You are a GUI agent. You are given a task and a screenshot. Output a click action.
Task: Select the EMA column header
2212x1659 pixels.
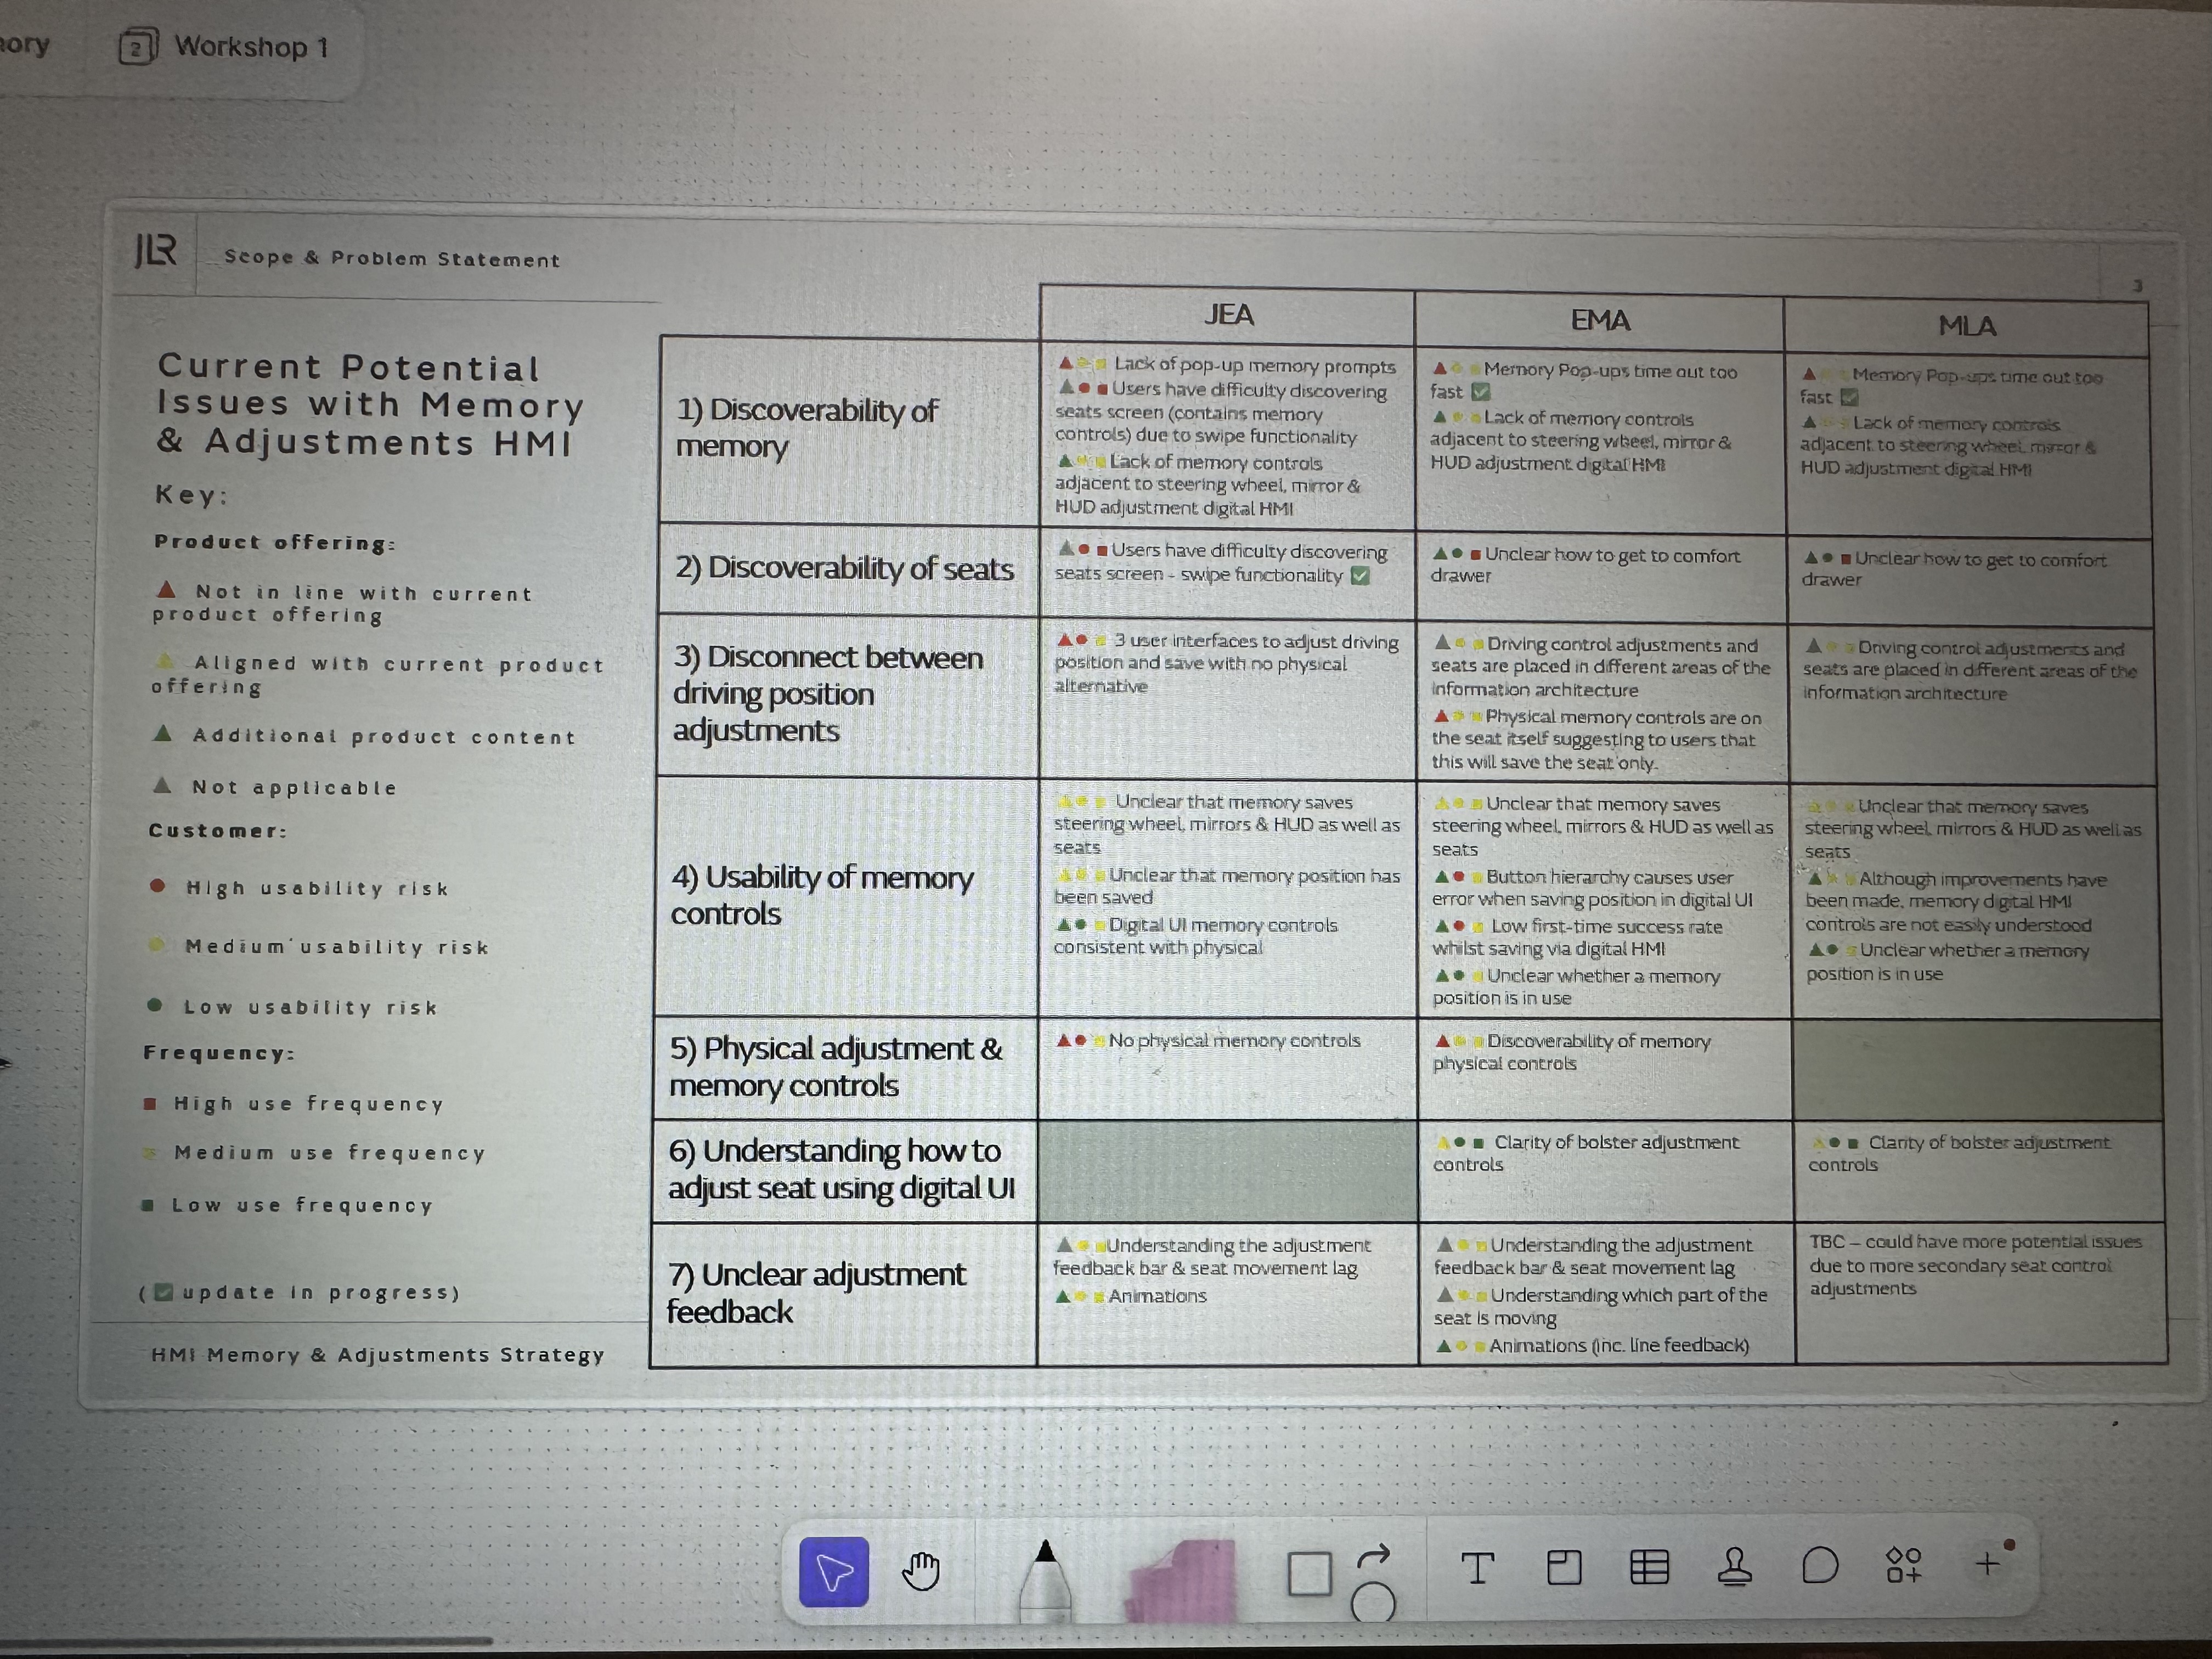coord(1600,320)
